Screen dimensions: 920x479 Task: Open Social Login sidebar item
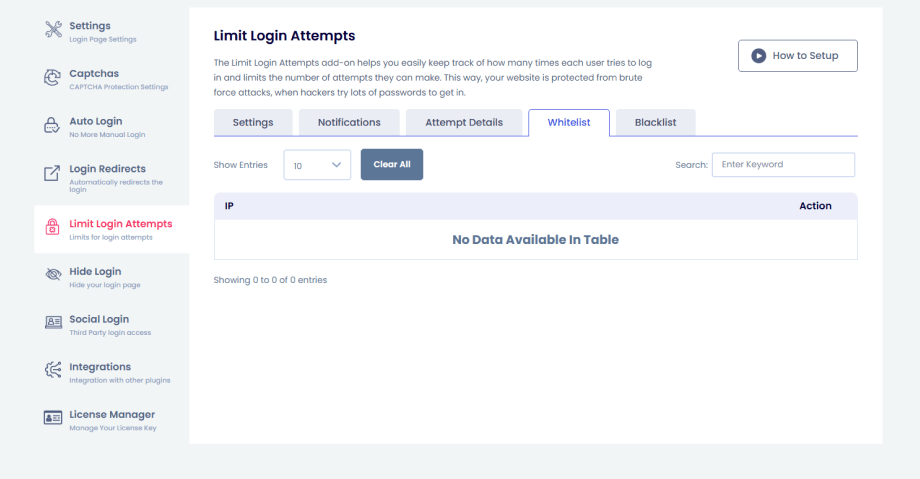(111, 324)
